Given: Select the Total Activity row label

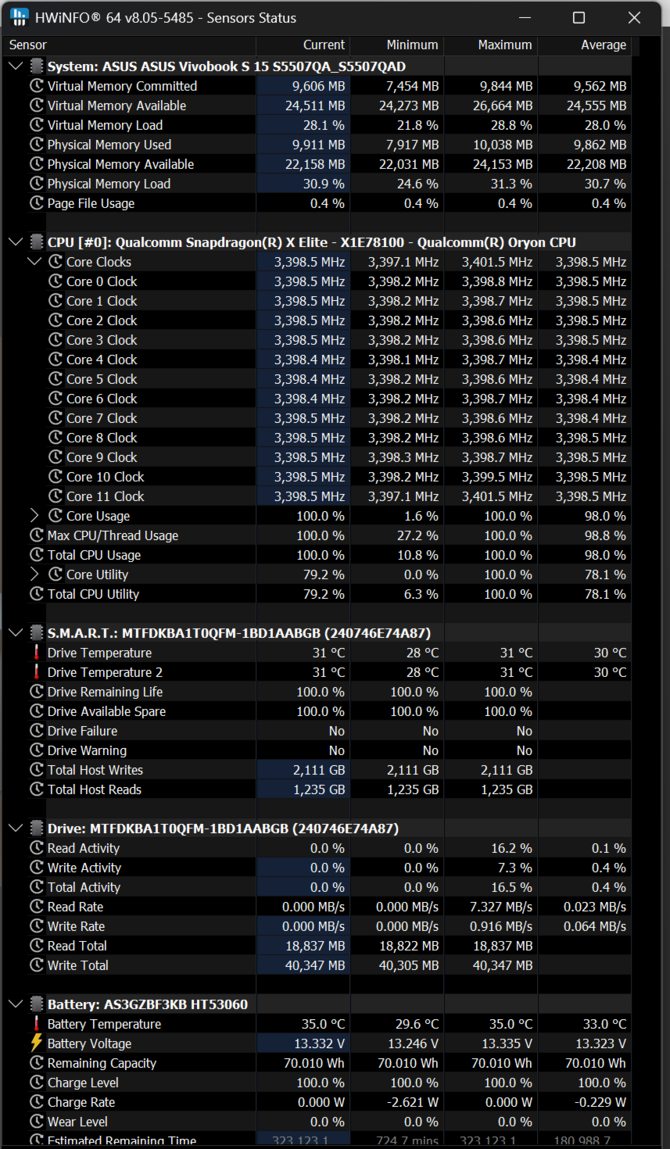Looking at the screenshot, I should [x=84, y=887].
